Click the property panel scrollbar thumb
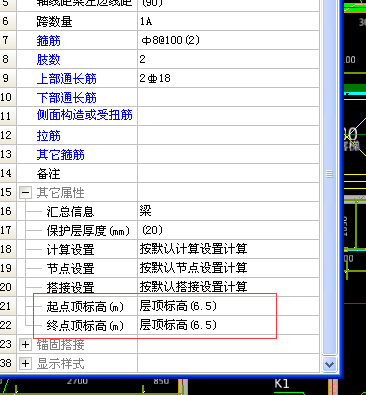Image resolution: width=366 pixels, height=395 pixels. pyautogui.click(x=329, y=174)
